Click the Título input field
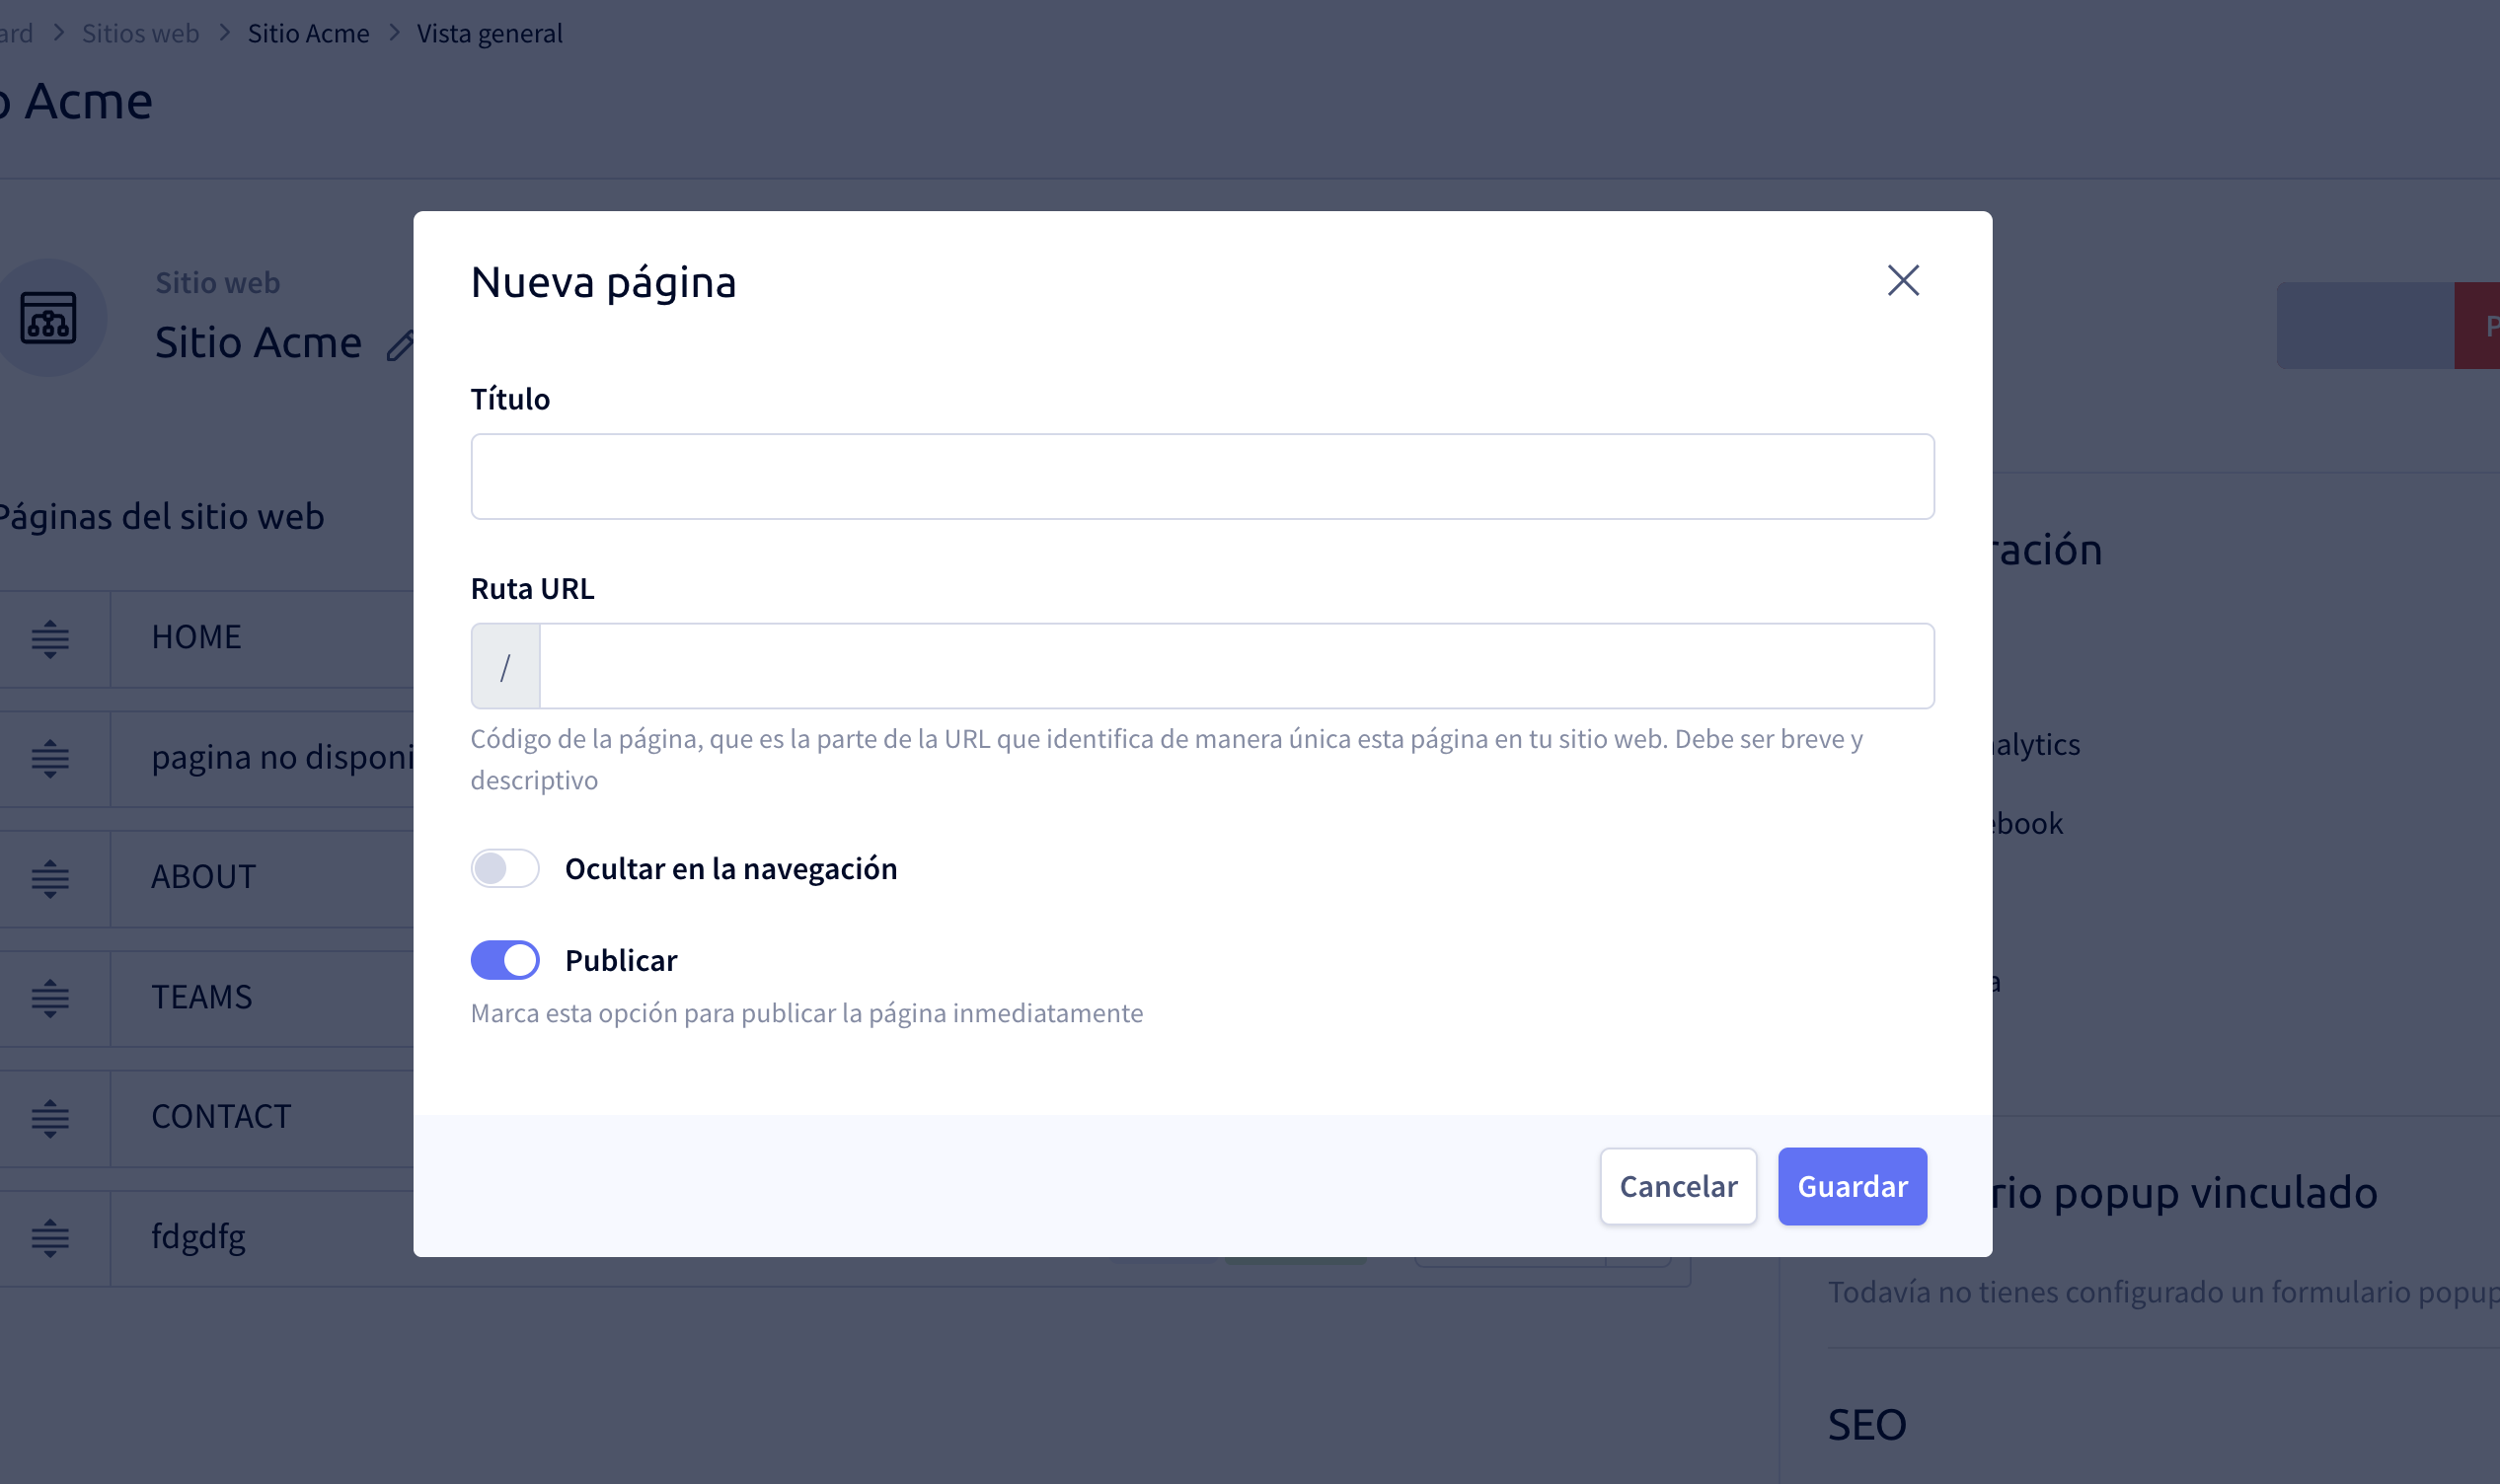 click(1202, 476)
